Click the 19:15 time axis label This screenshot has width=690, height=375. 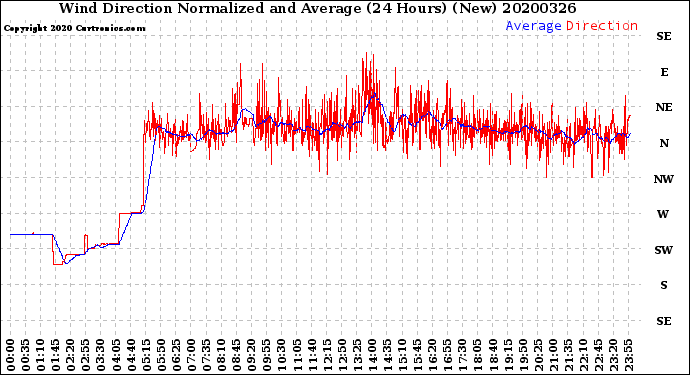point(508,355)
